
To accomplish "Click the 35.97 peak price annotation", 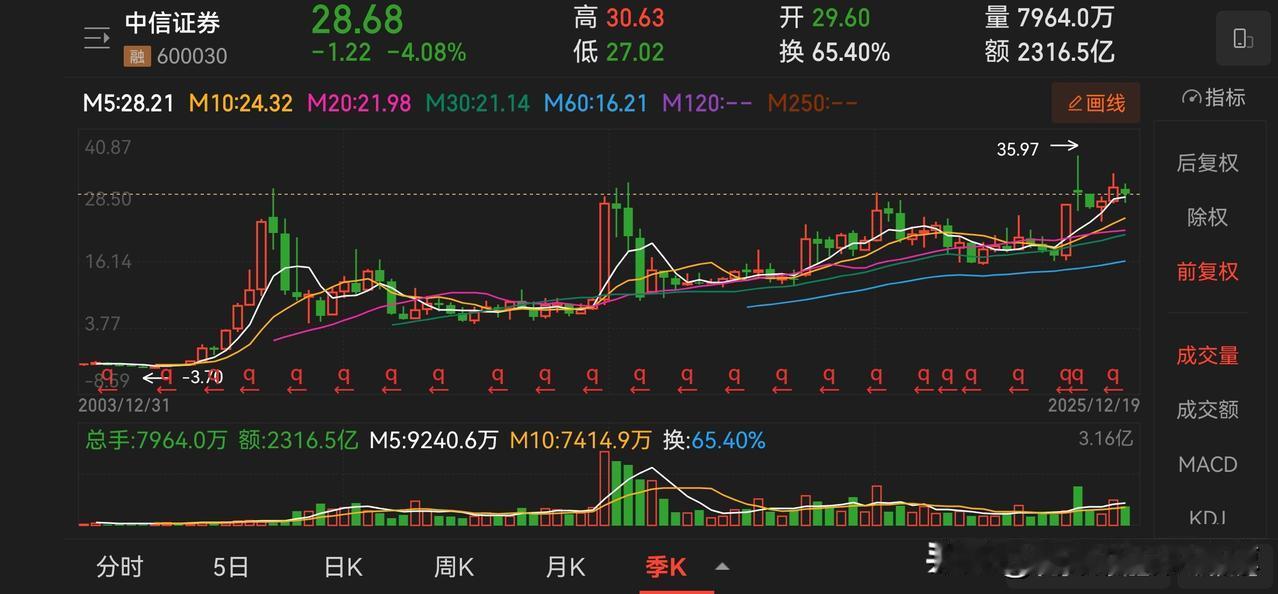I will point(1018,149).
